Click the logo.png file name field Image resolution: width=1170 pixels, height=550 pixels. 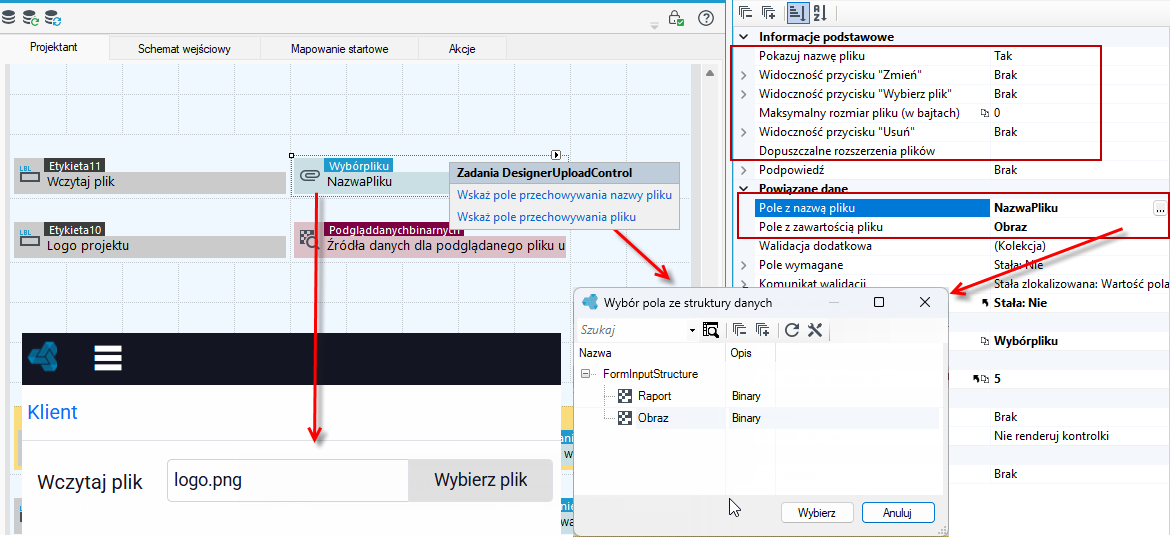click(x=288, y=480)
